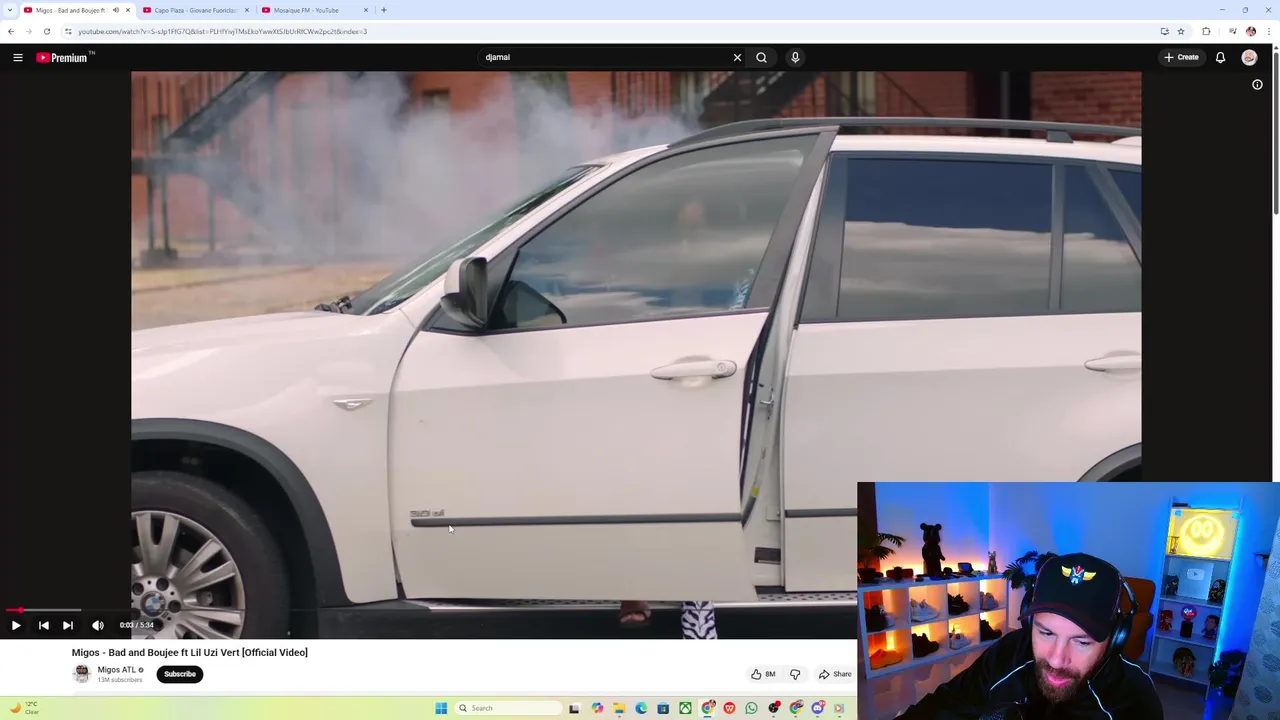The image size is (1280, 720).
Task: Reload the current page
Action: coord(46,31)
